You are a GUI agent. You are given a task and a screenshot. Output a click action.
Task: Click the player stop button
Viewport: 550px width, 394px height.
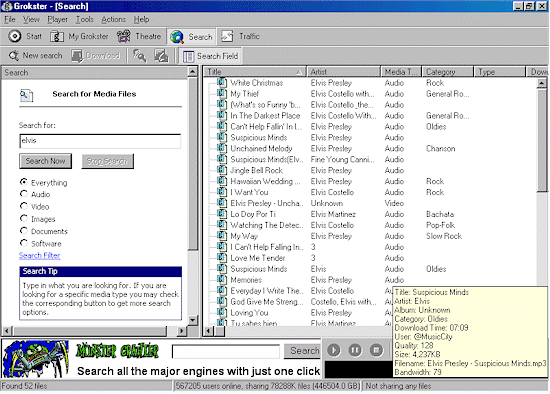coord(376,350)
